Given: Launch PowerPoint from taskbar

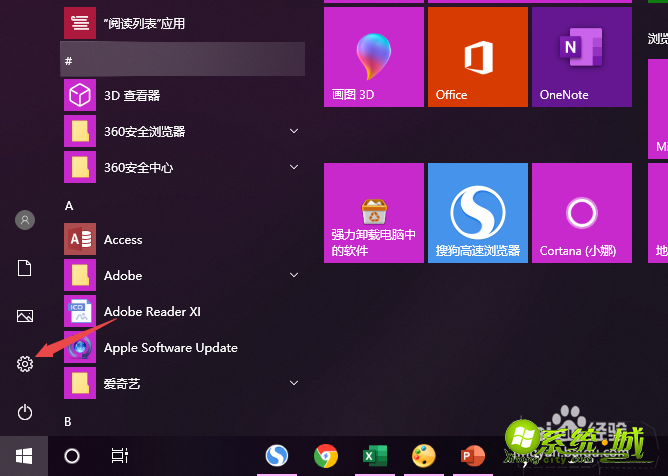Looking at the screenshot, I should 472,456.
